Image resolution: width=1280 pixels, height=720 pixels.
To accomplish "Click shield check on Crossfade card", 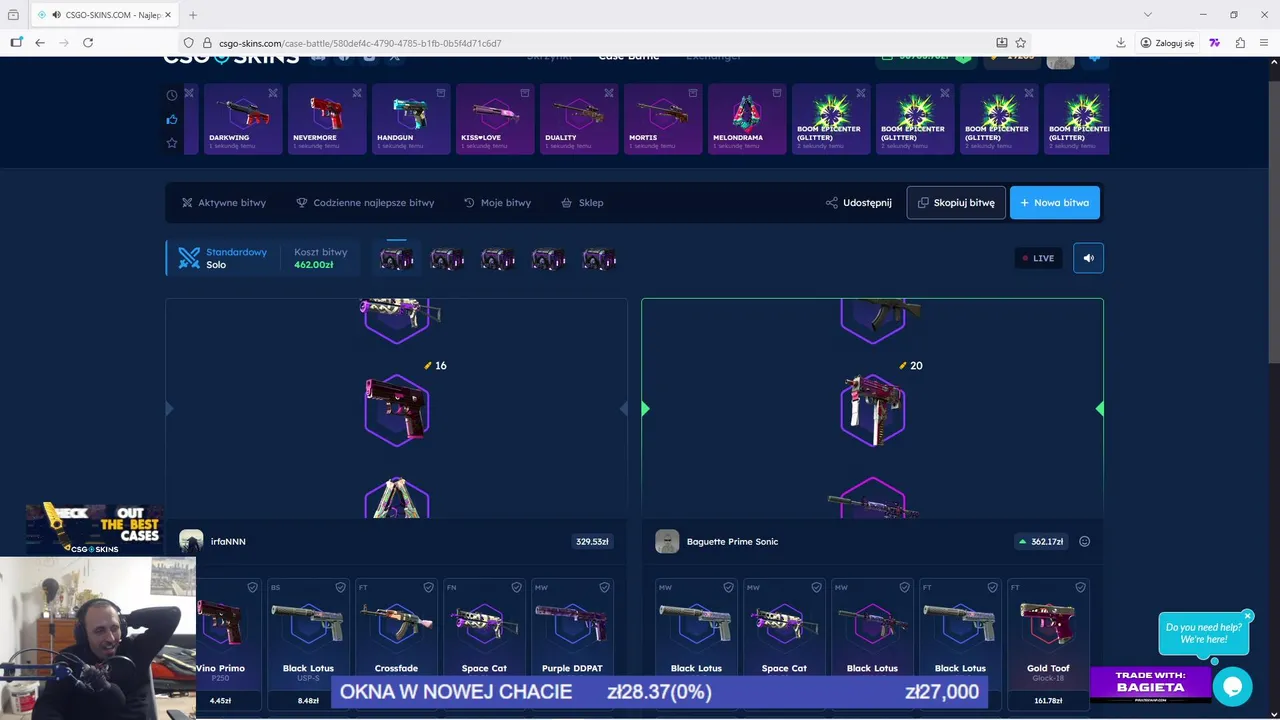I will [x=428, y=587].
